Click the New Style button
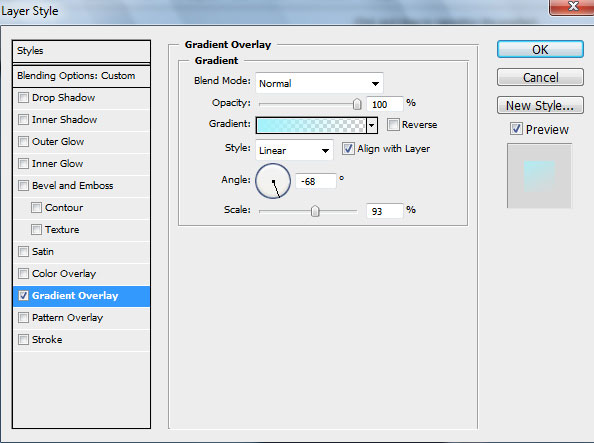The height and width of the screenshot is (443, 594). pyautogui.click(x=540, y=105)
